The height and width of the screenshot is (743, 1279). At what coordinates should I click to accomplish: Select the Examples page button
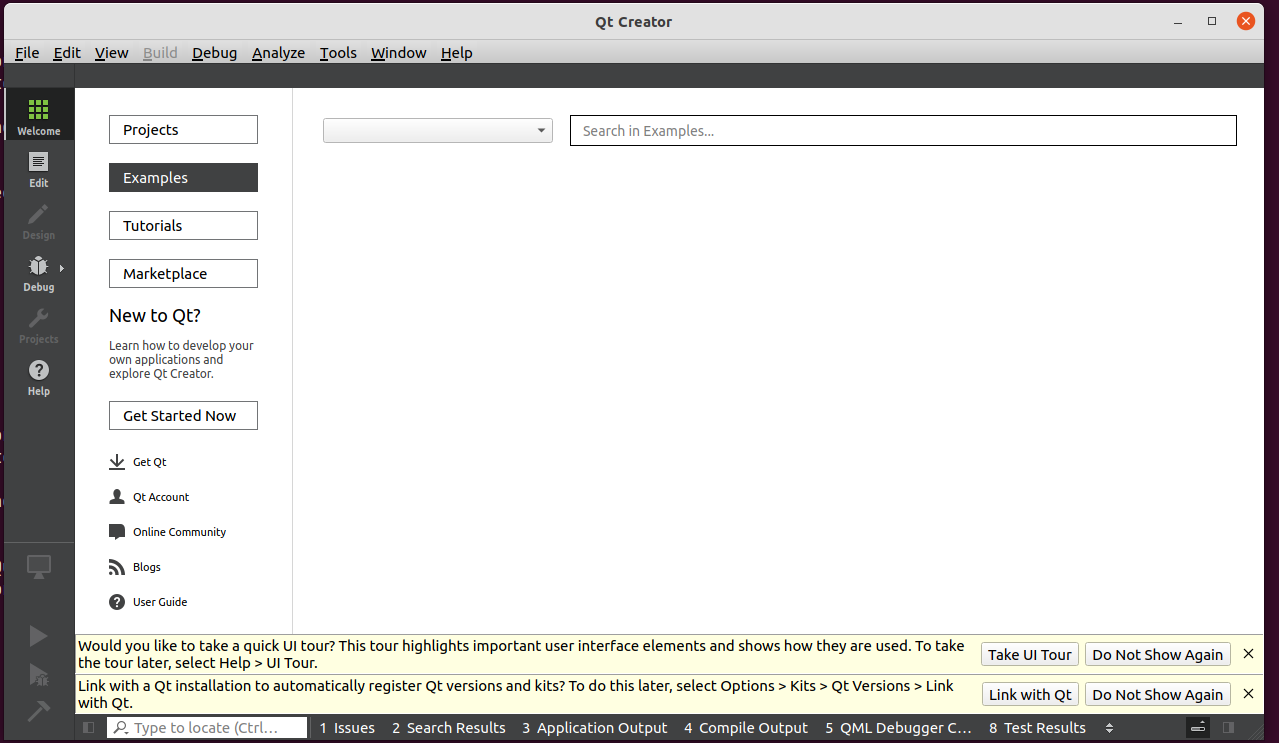183,178
